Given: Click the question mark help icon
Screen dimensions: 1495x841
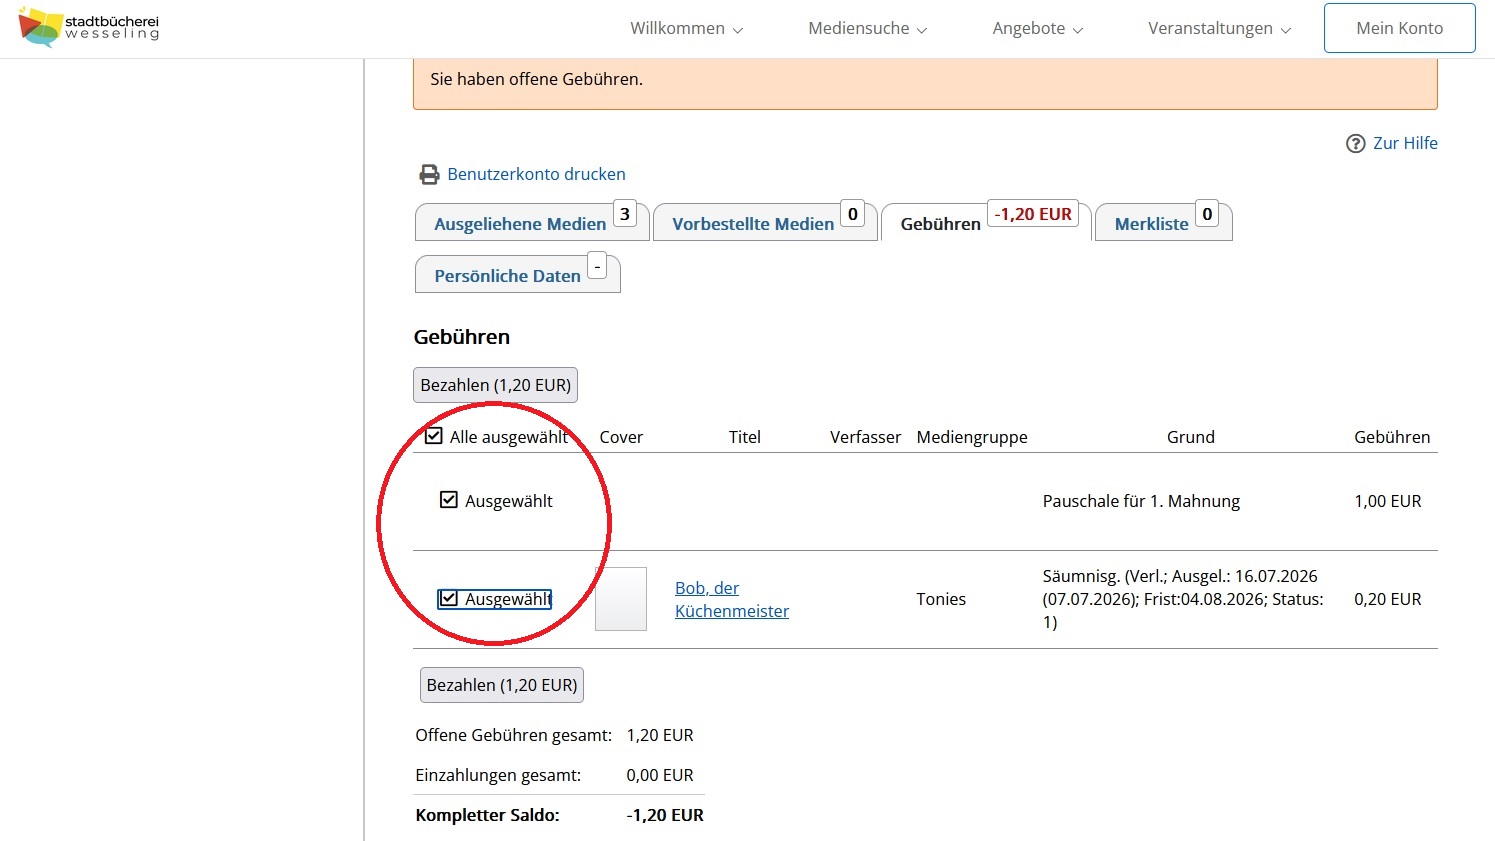Looking at the screenshot, I should coord(1355,144).
